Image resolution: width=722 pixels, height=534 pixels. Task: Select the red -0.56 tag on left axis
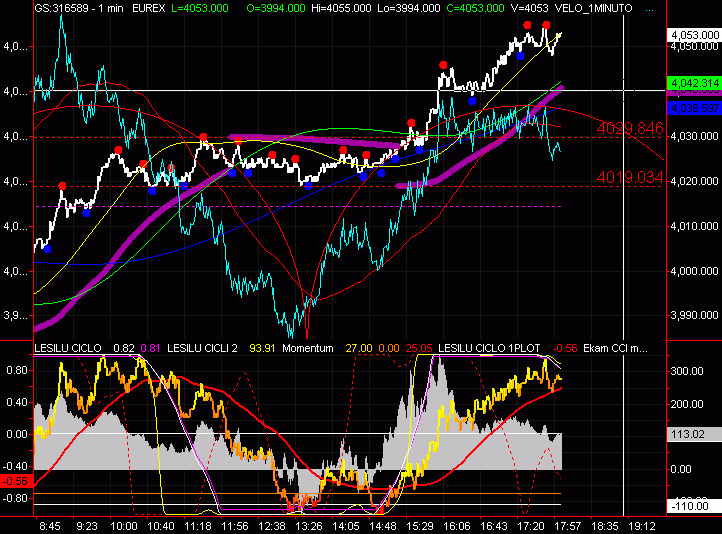(x=17, y=481)
